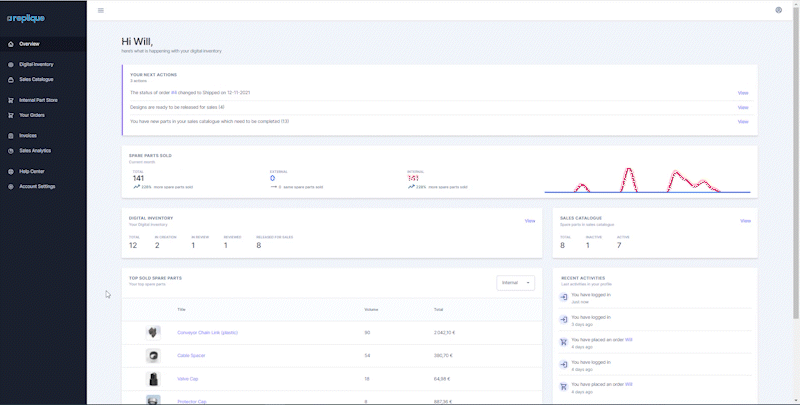Open the user profile icon
Screen dimensions: 800x405
(779, 10)
